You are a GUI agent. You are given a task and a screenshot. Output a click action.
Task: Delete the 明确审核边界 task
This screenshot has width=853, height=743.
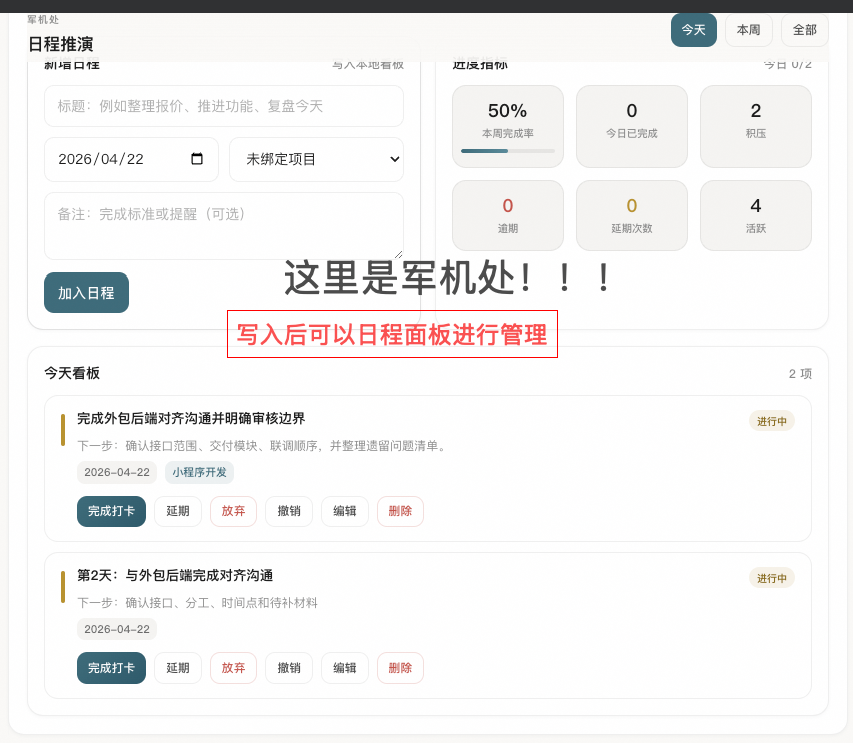(x=400, y=511)
